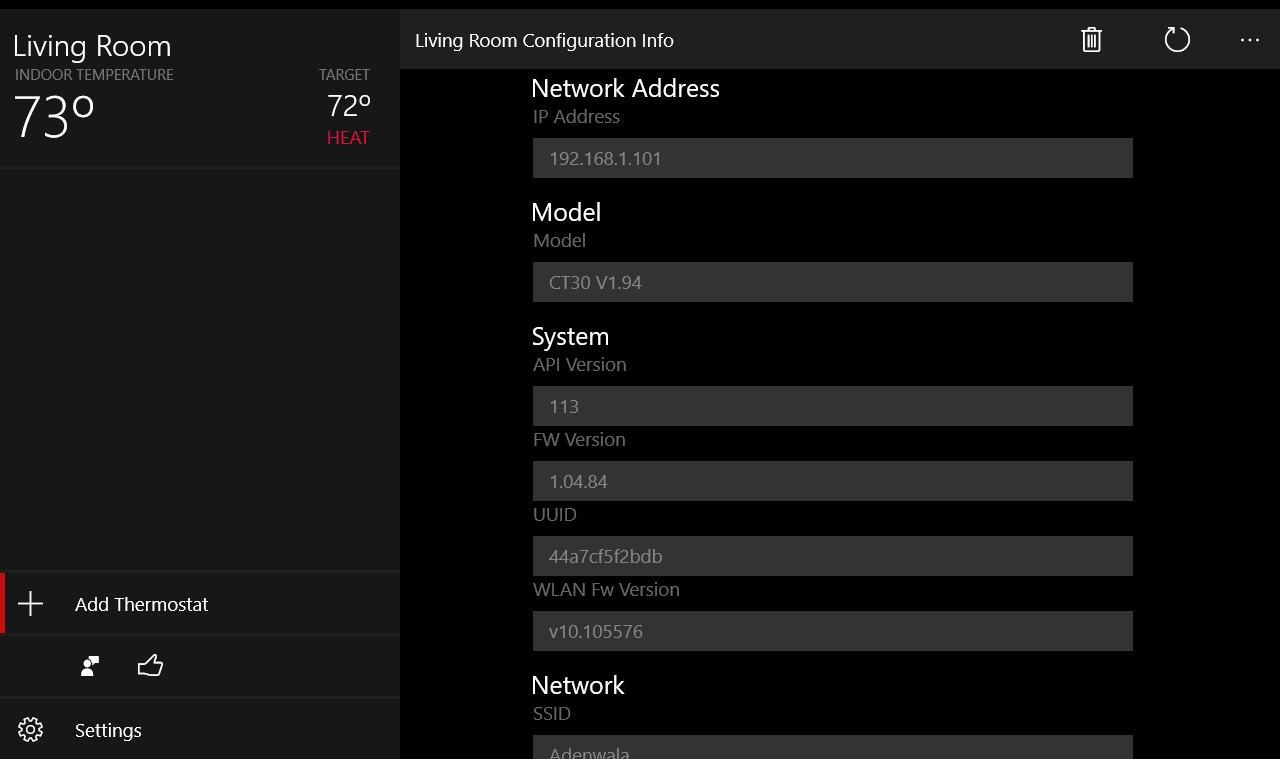Click the Model field showing CT30 V1.94
Image resolution: width=1280 pixels, height=759 pixels.
[832, 282]
